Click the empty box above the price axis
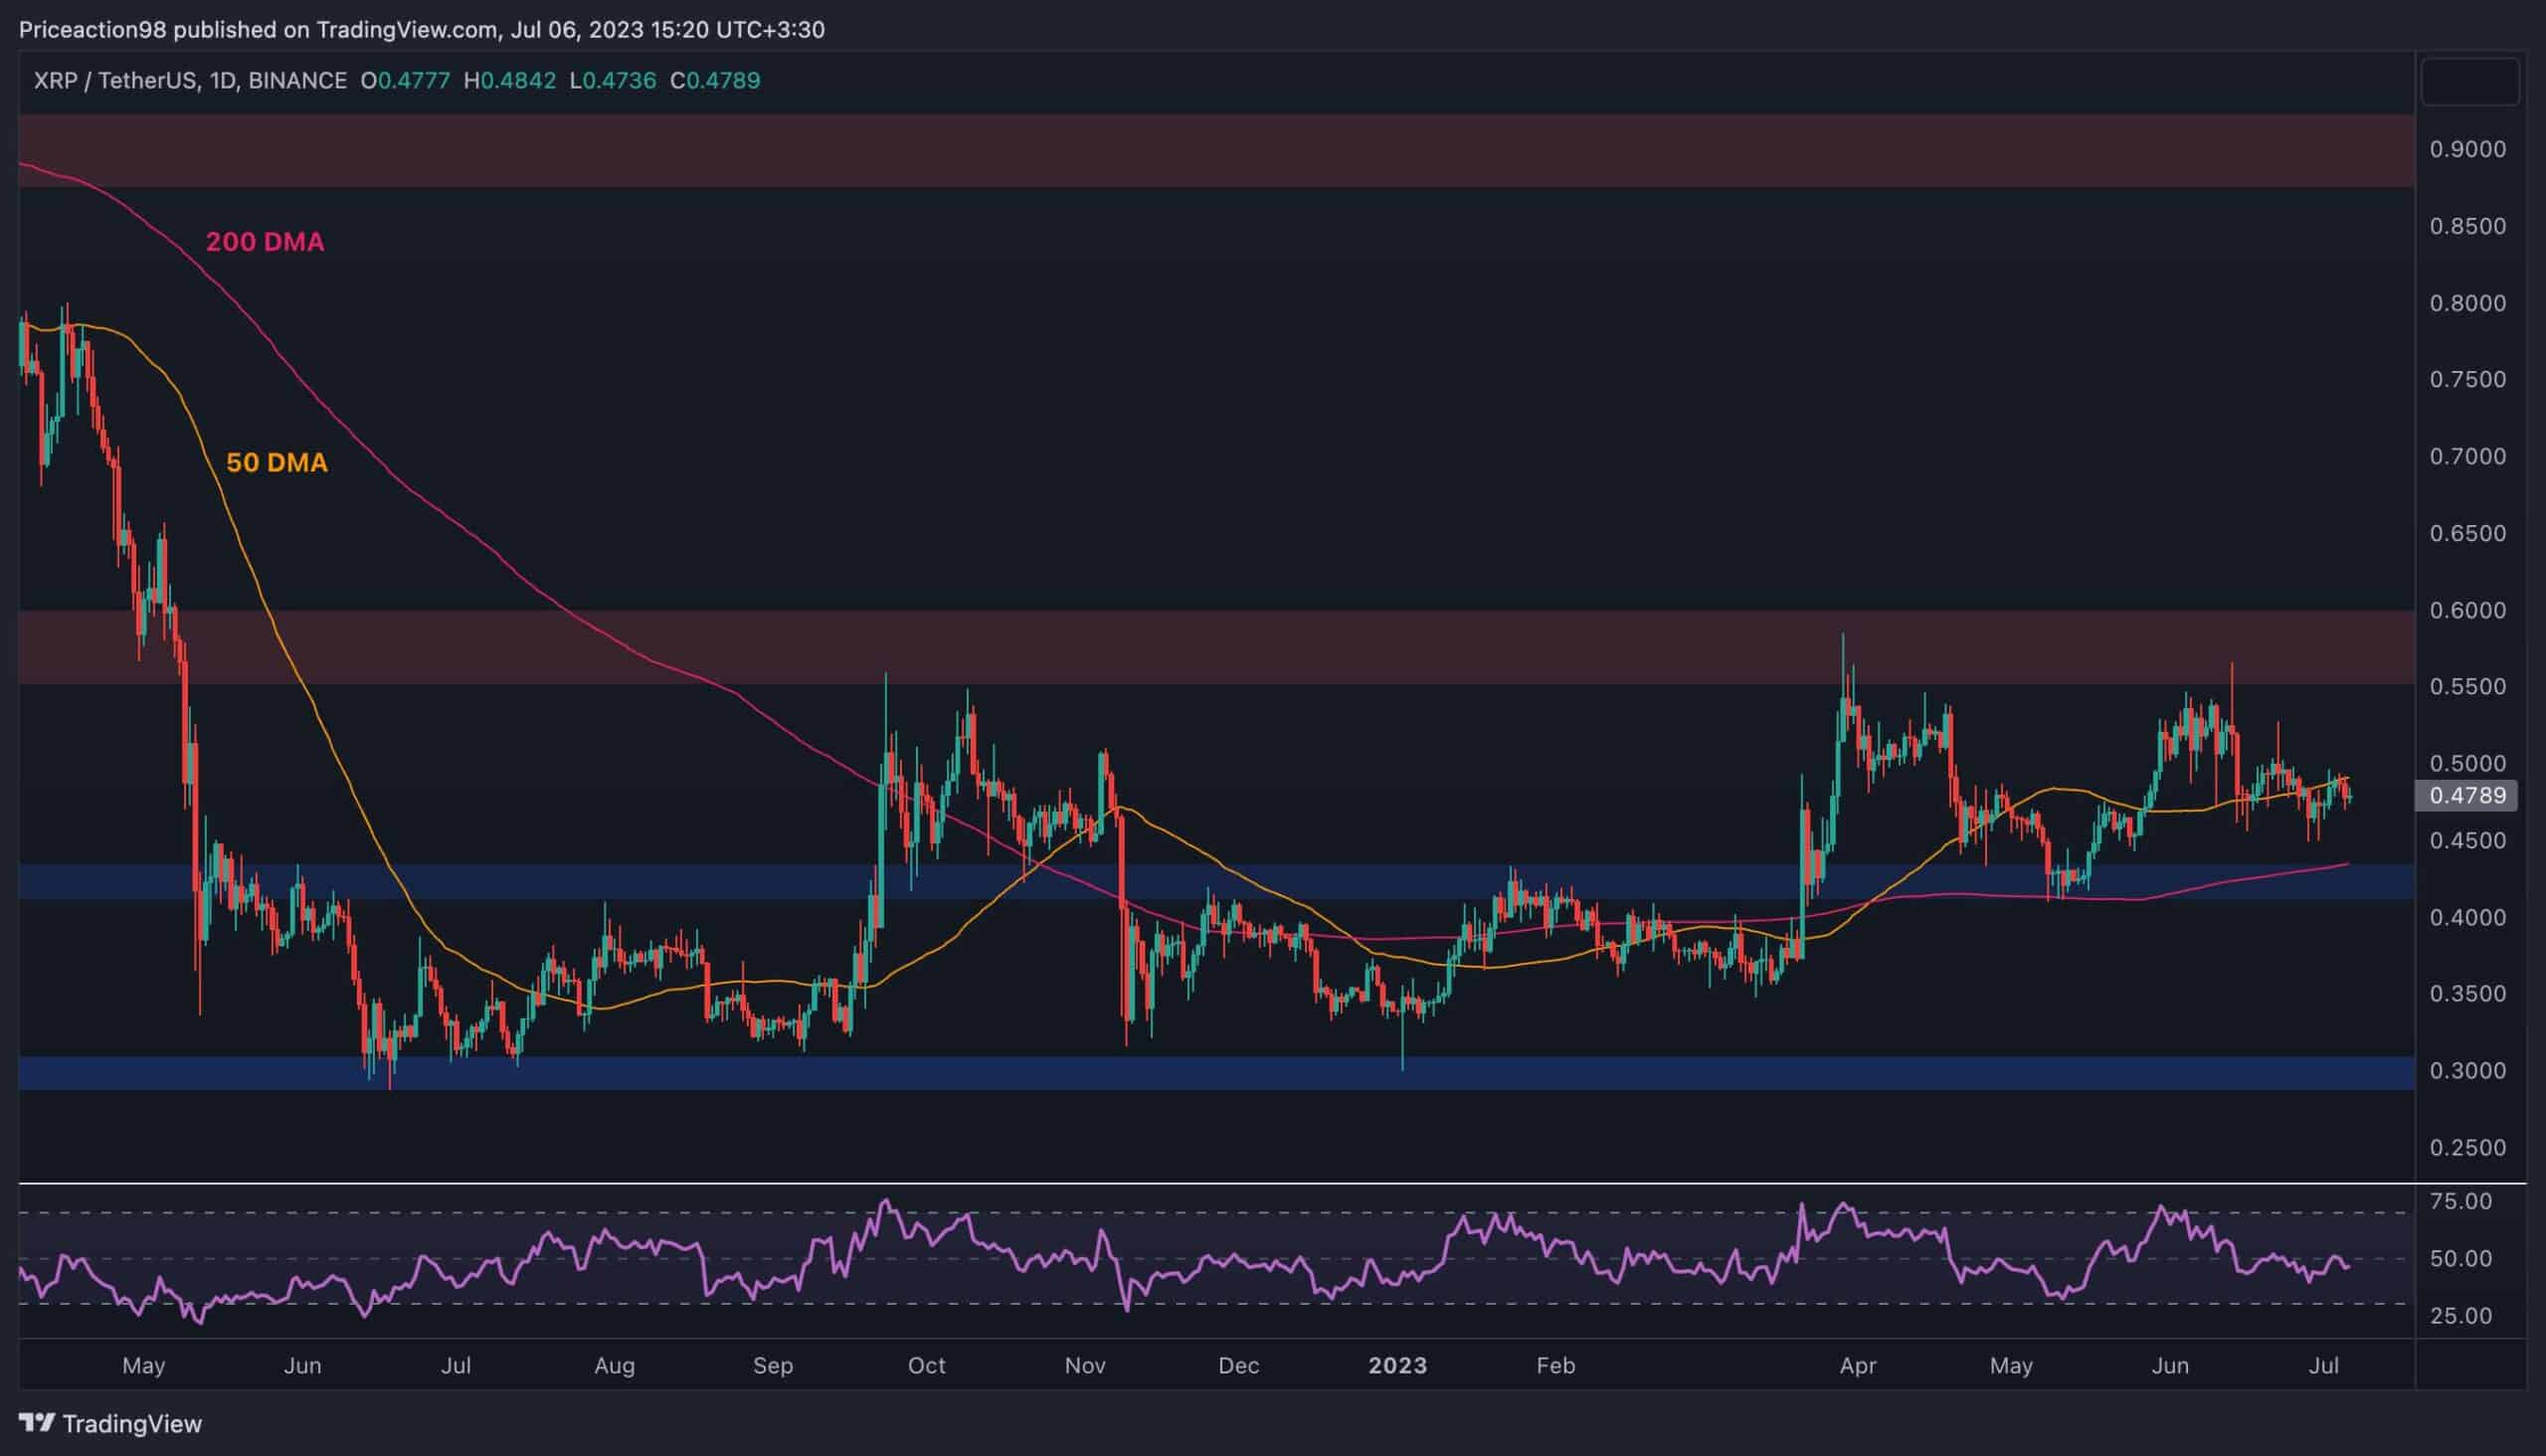This screenshot has height=1456, width=2546. tap(2469, 81)
